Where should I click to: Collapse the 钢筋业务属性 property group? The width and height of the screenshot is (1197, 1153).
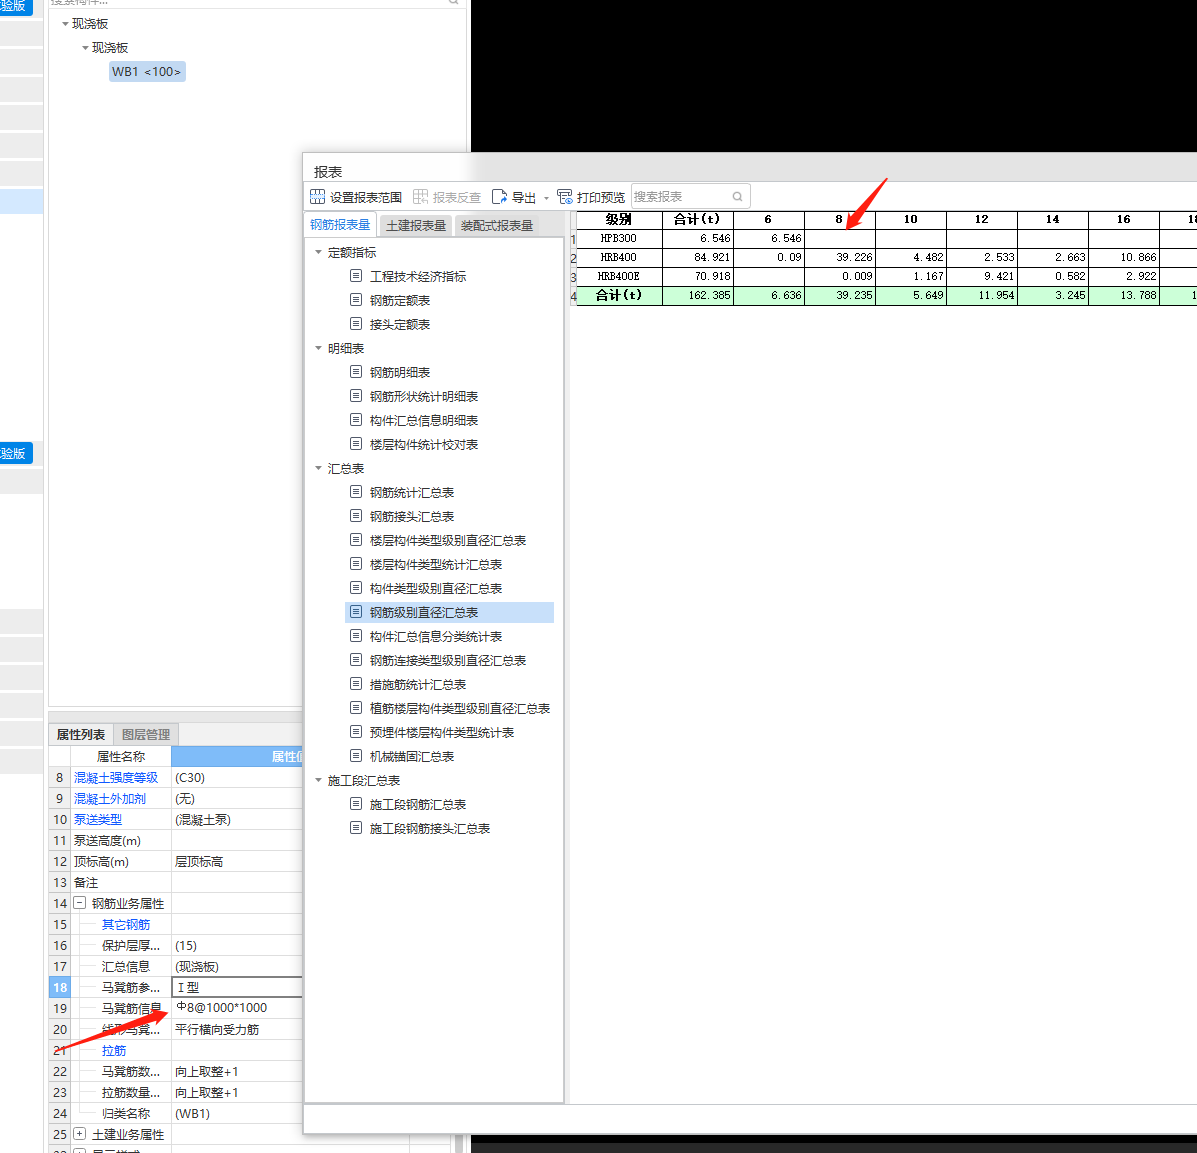click(79, 903)
